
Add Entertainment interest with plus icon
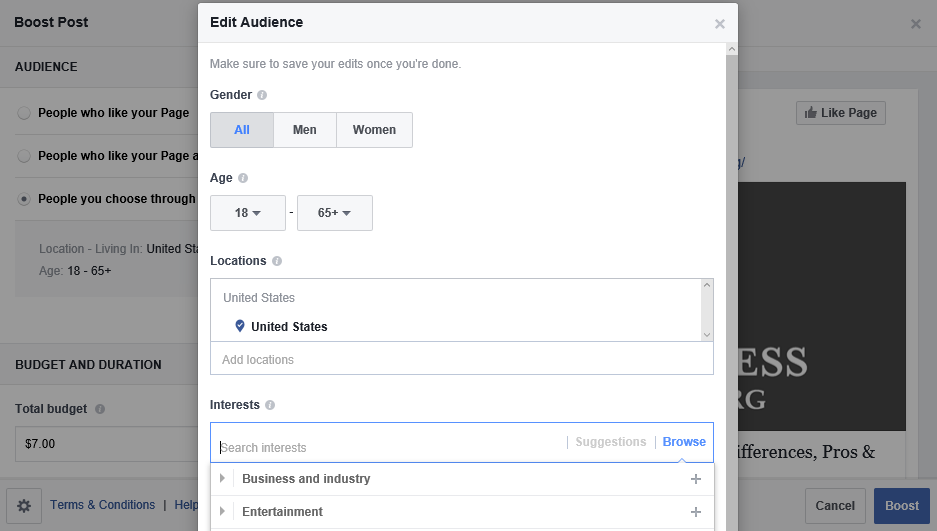pos(696,512)
